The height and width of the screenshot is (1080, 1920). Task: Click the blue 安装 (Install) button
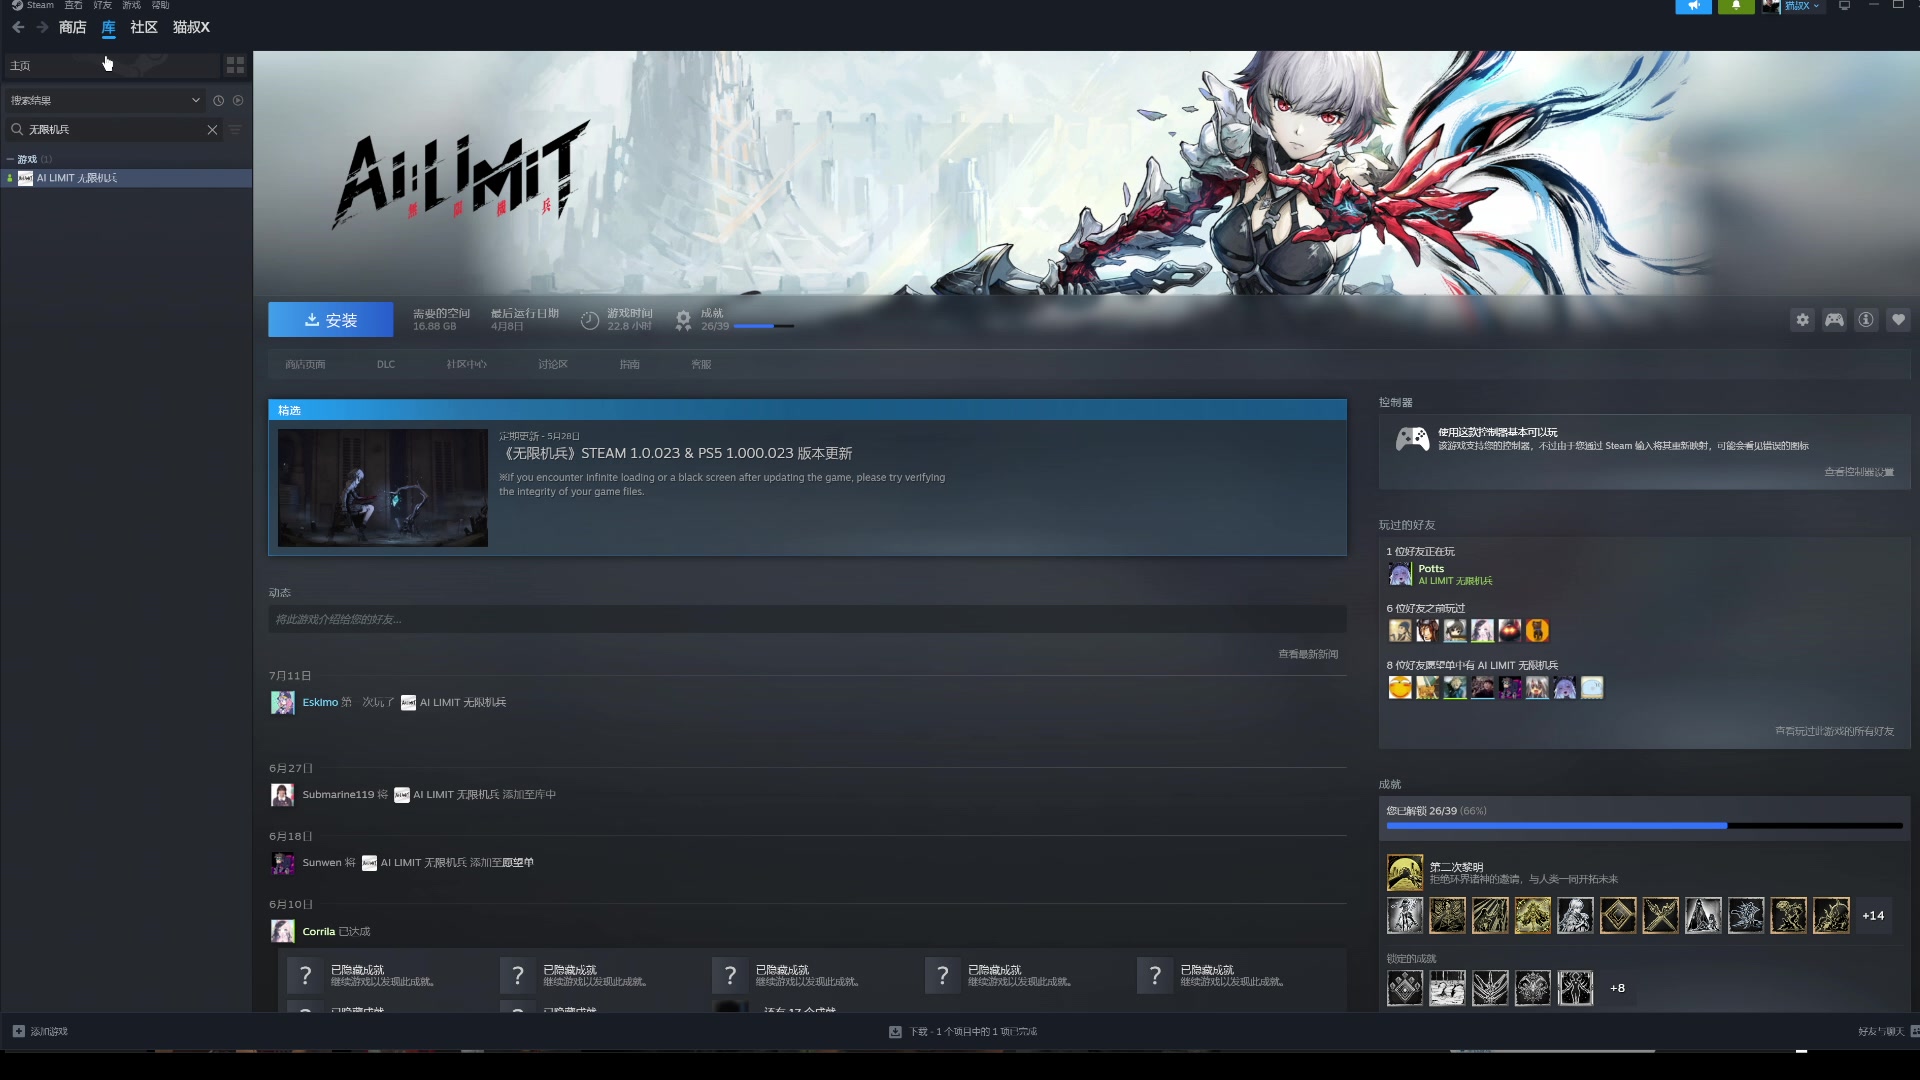point(330,320)
